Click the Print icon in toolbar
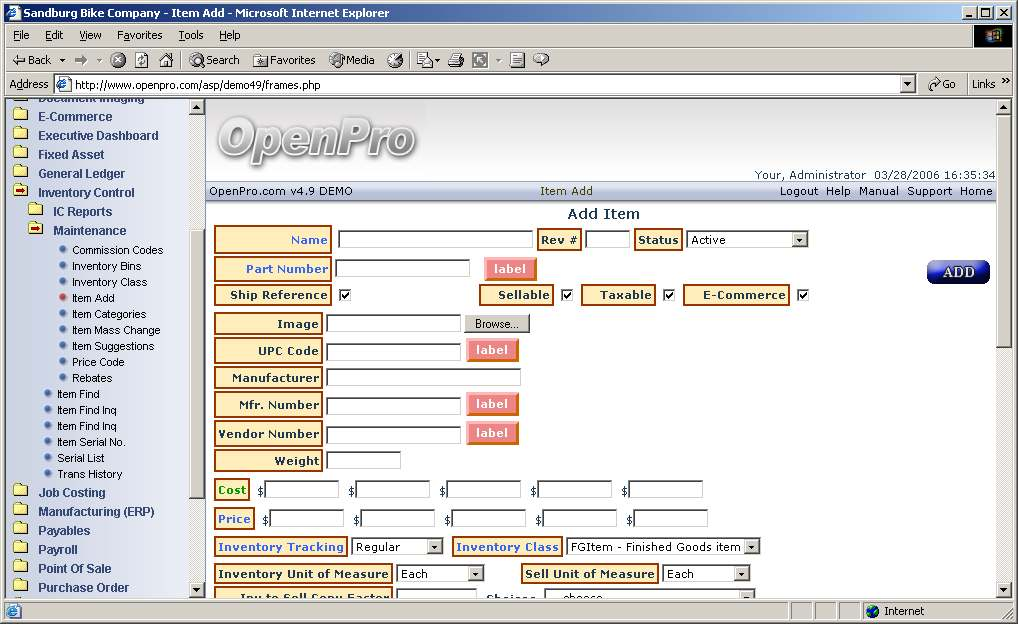The height and width of the screenshot is (624, 1018). pyautogui.click(x=455, y=60)
